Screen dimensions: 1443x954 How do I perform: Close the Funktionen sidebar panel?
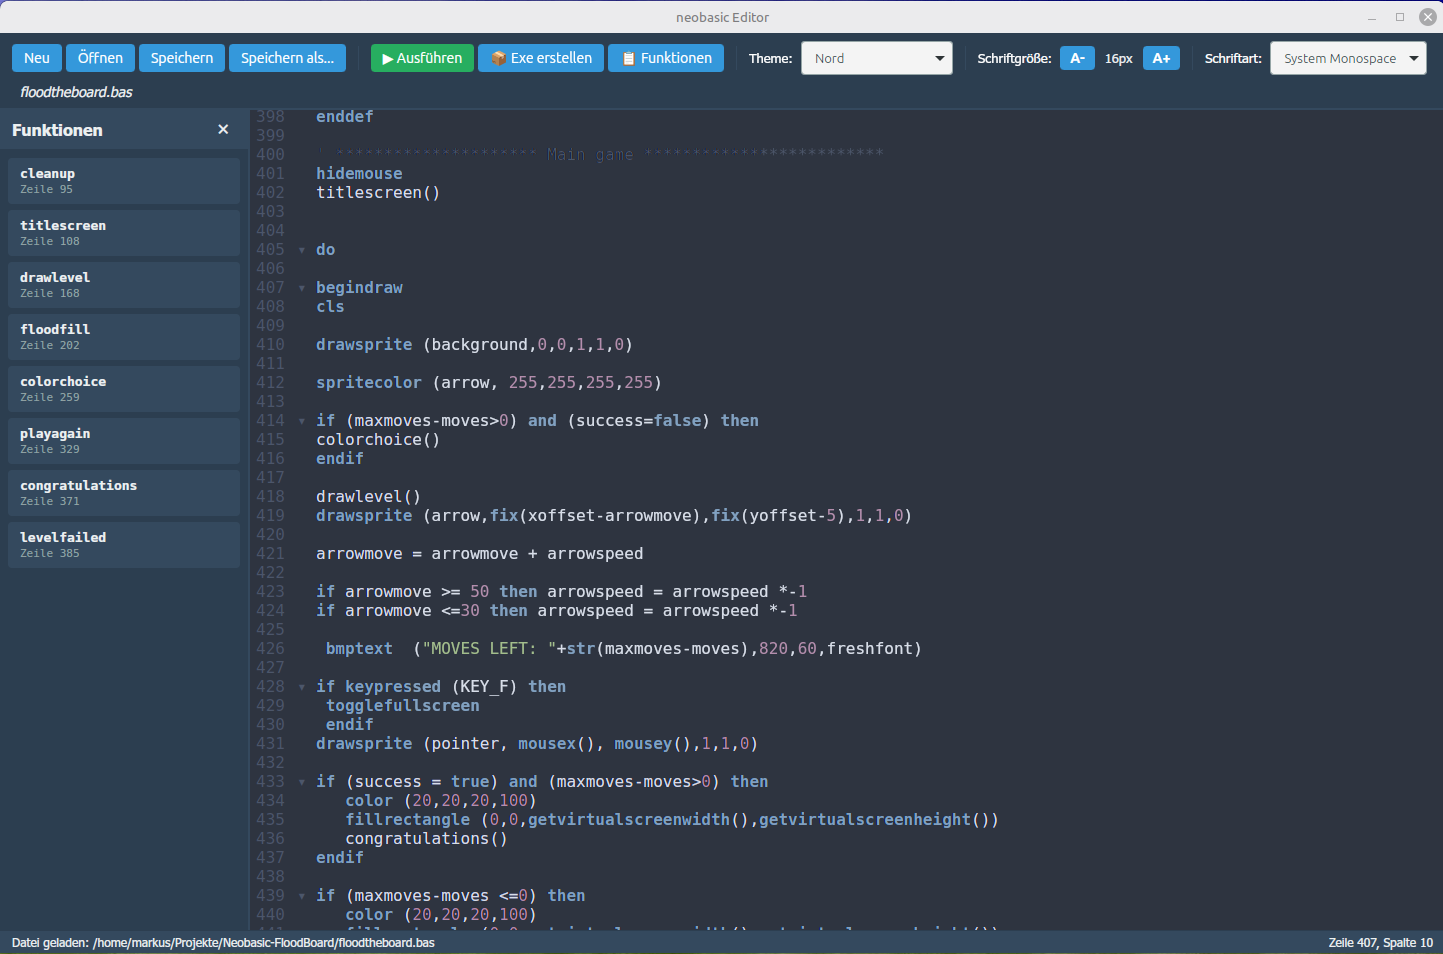tap(223, 129)
